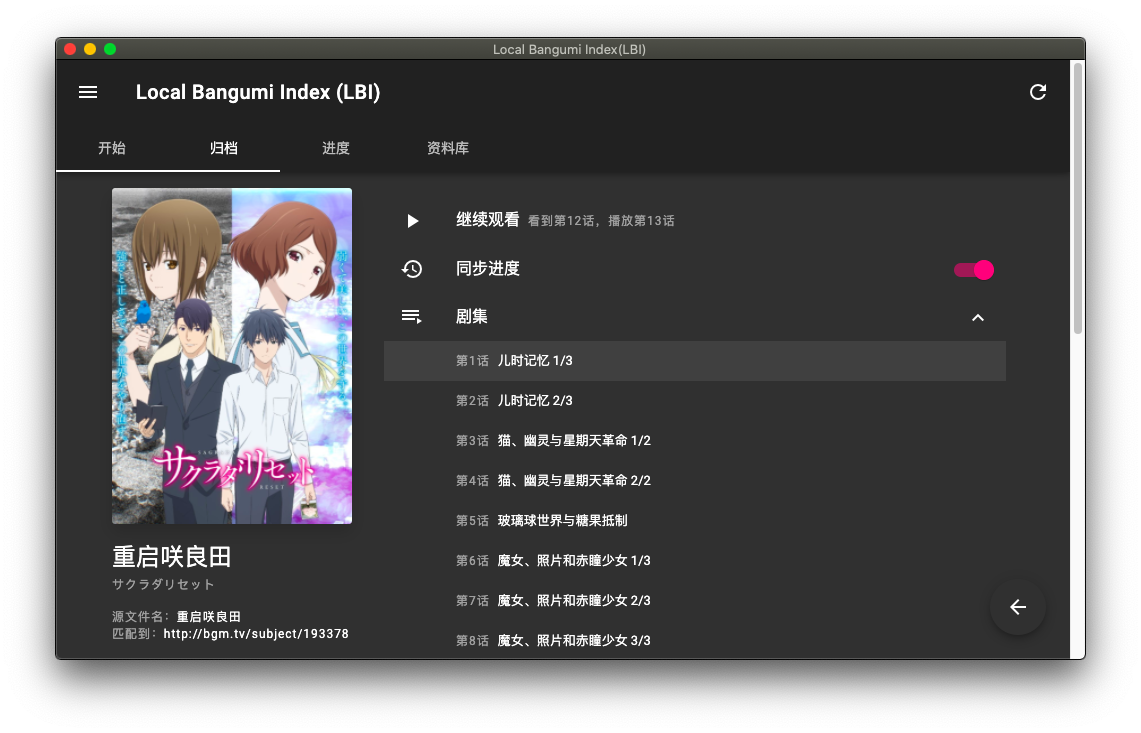Click the playlist icon beside 剧集

click(412, 317)
